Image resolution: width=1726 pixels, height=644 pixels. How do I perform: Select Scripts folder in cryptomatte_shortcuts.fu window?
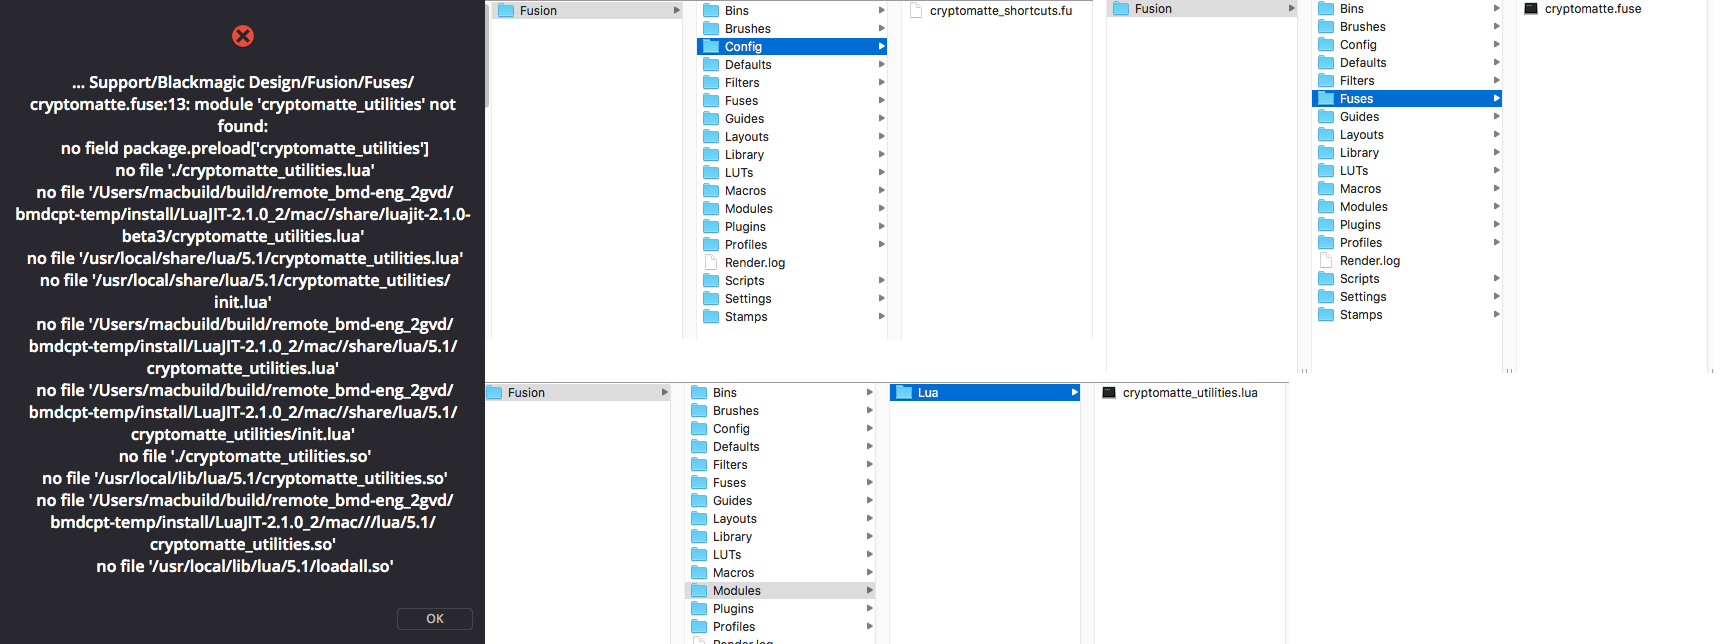coord(792,281)
